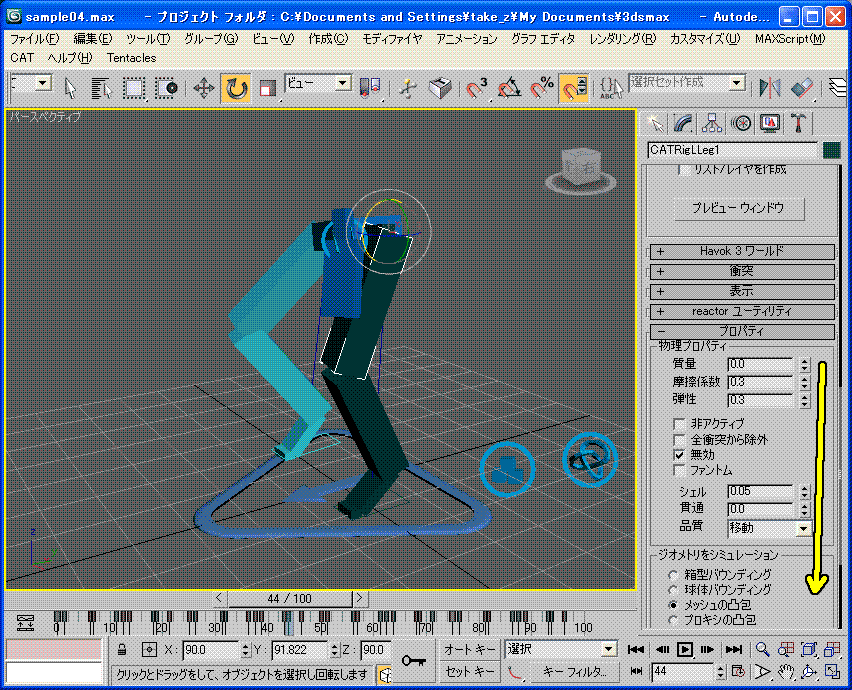The image size is (852, 690).
Task: Expand the Havok 3 ワールド rollout
Action: pos(743,252)
